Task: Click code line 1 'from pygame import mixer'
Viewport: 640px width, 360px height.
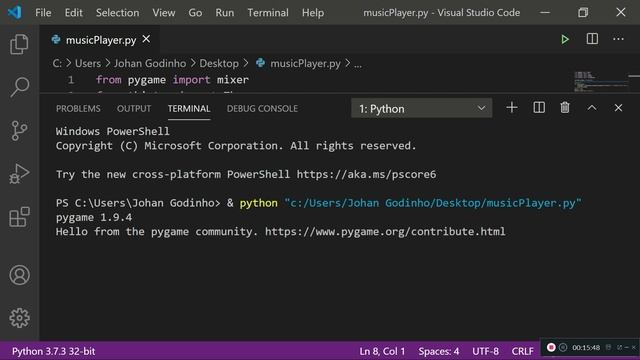Action: pyautogui.click(x=172, y=80)
